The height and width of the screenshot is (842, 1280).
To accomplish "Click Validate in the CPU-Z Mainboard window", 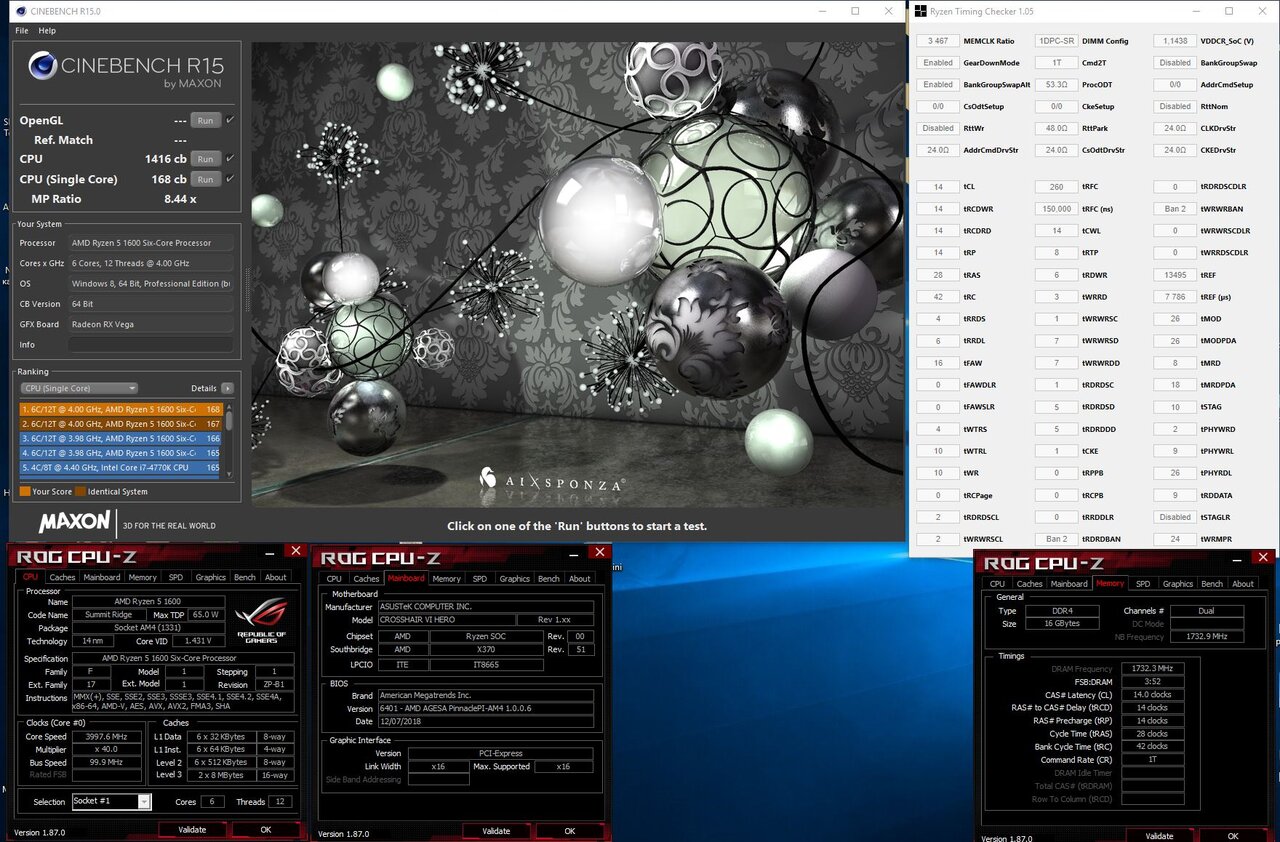I will tap(496, 831).
